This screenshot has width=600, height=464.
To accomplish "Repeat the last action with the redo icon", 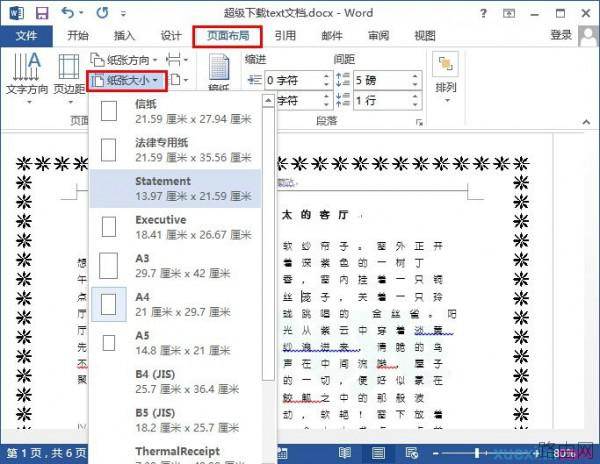I will click(102, 13).
